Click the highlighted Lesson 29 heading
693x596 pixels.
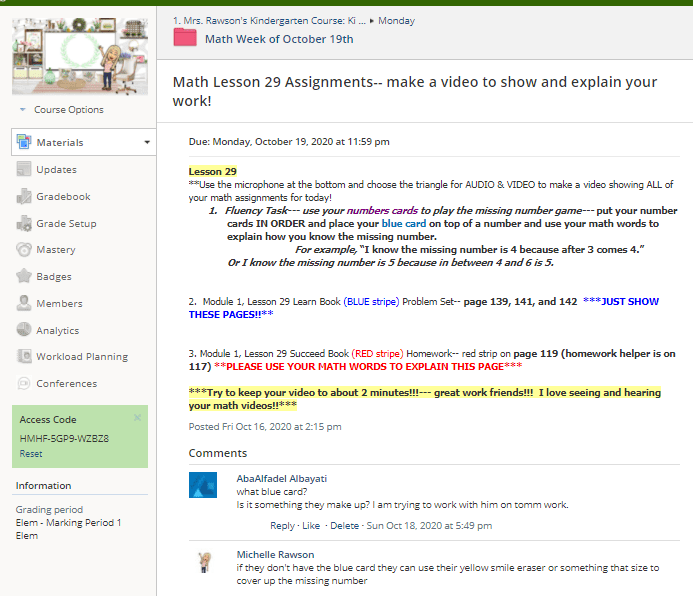(x=213, y=171)
